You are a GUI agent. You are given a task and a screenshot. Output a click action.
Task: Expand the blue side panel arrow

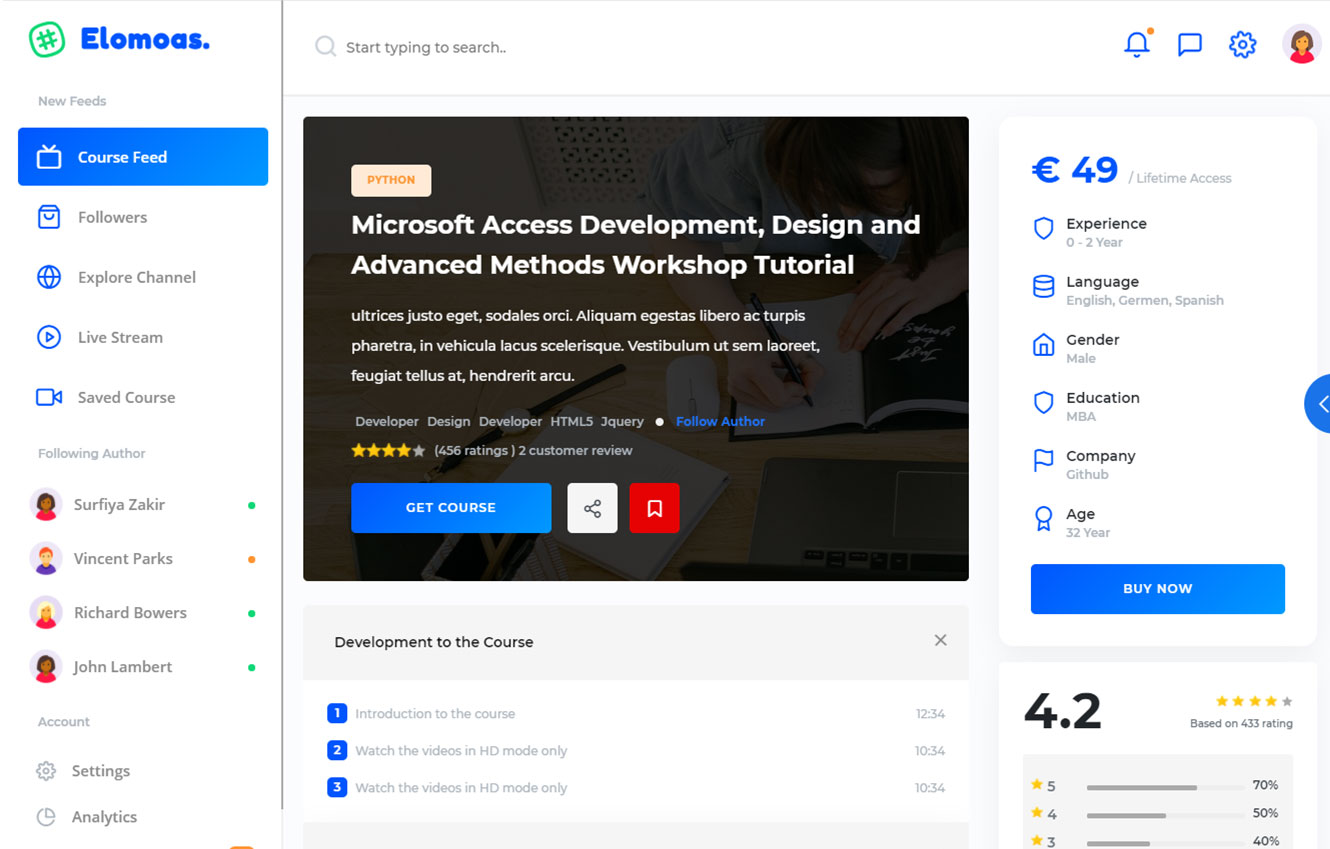tap(1319, 404)
